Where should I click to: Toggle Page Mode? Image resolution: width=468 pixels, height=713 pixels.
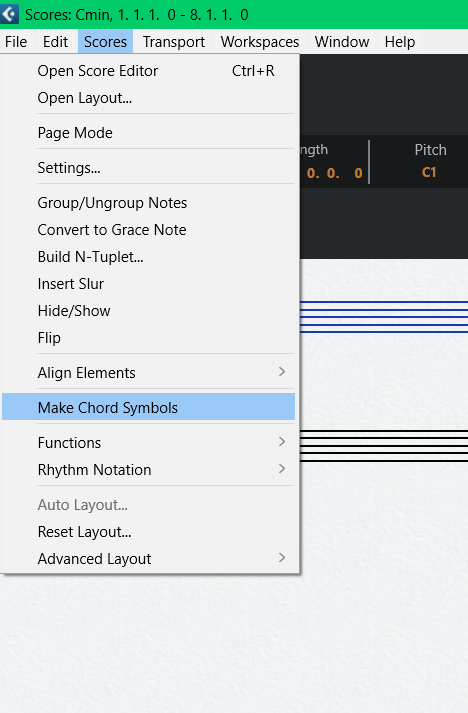(x=148, y=133)
